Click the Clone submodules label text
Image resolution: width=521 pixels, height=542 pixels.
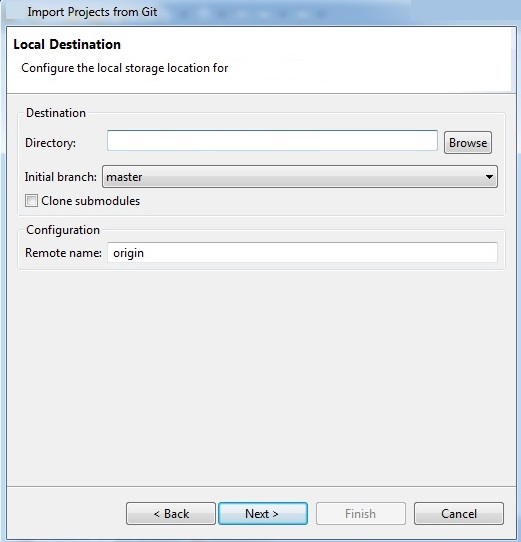[x=91, y=201]
